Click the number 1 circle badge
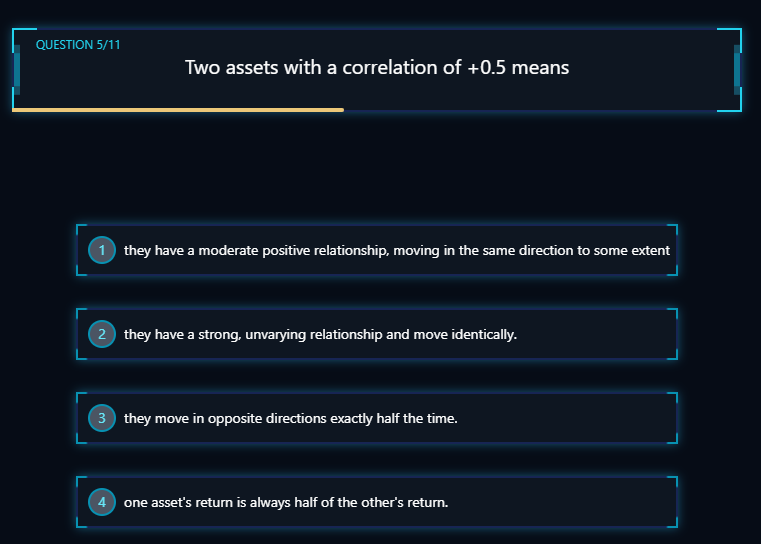761x544 pixels. [x=101, y=250]
